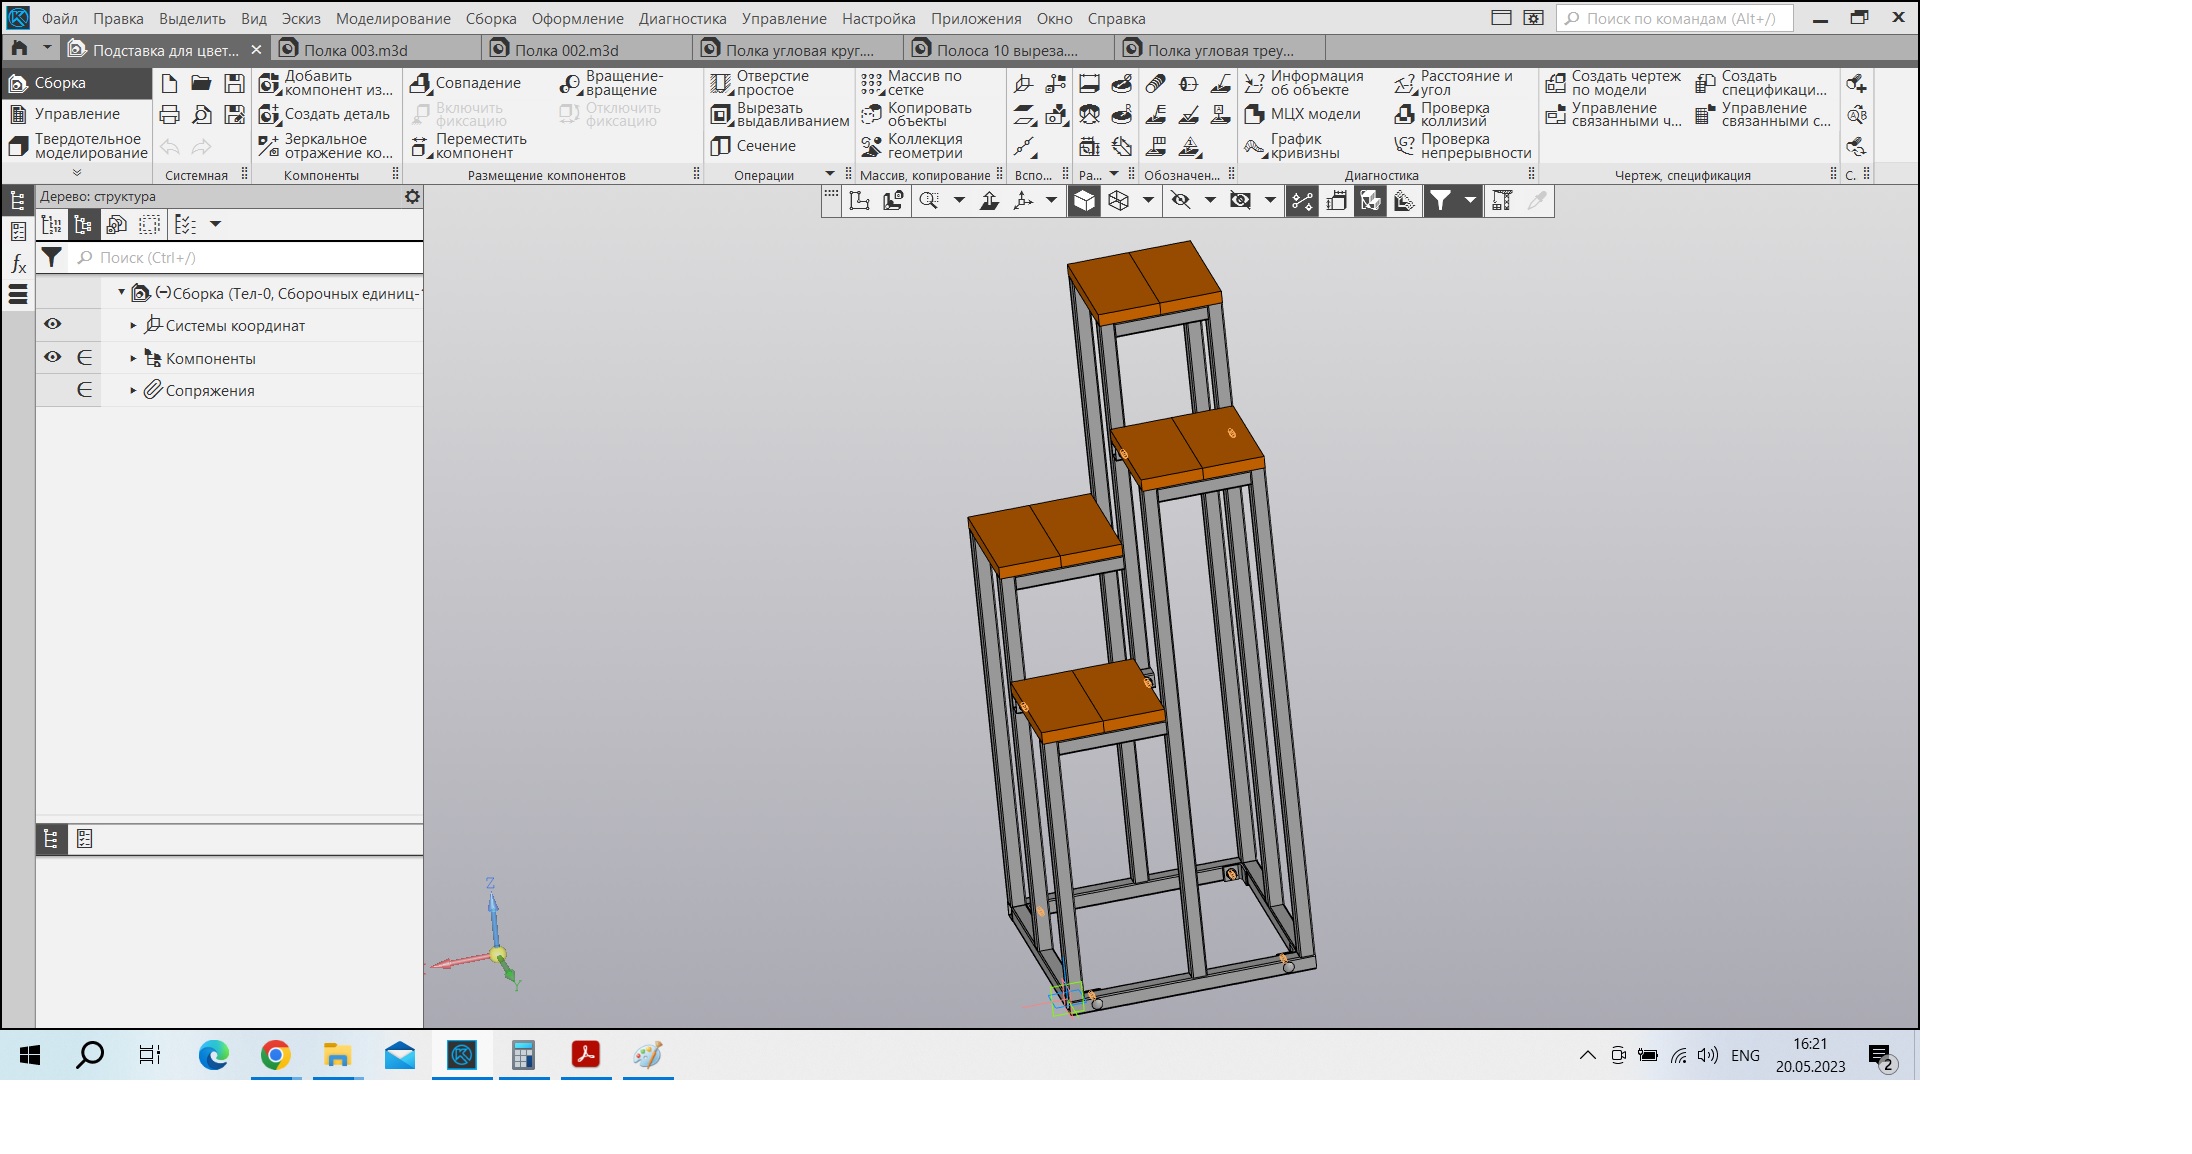
Task: Open orientation dropdown arrow in view toolbar
Action: (x=1051, y=201)
